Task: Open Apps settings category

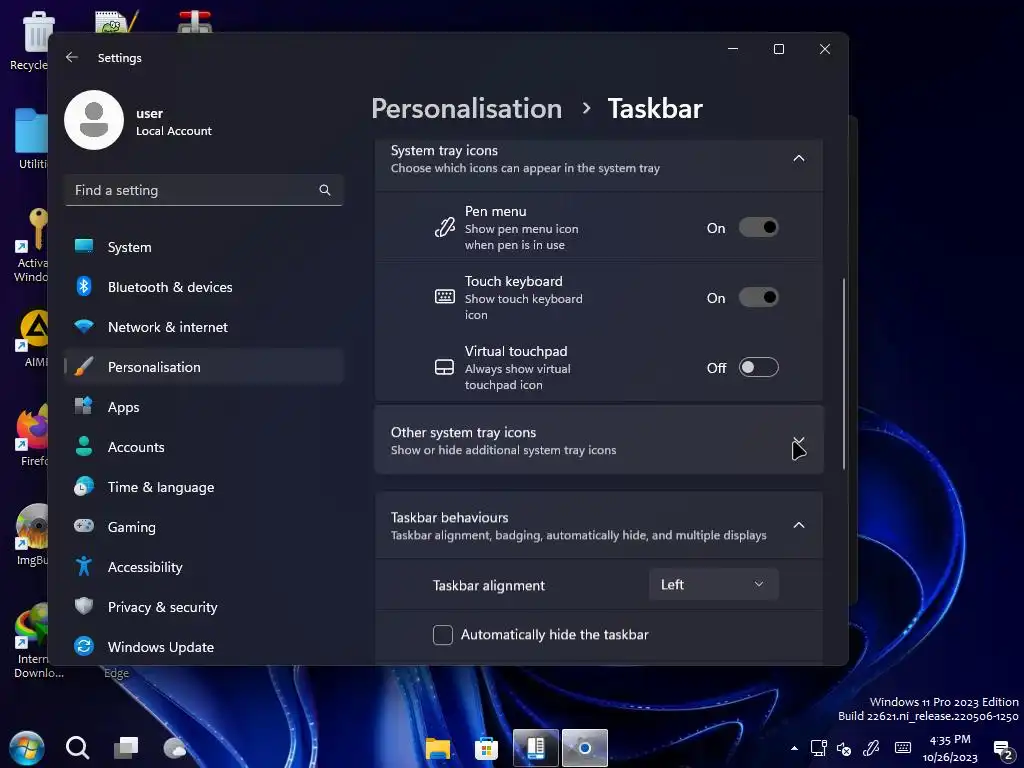Action: click(x=204, y=407)
